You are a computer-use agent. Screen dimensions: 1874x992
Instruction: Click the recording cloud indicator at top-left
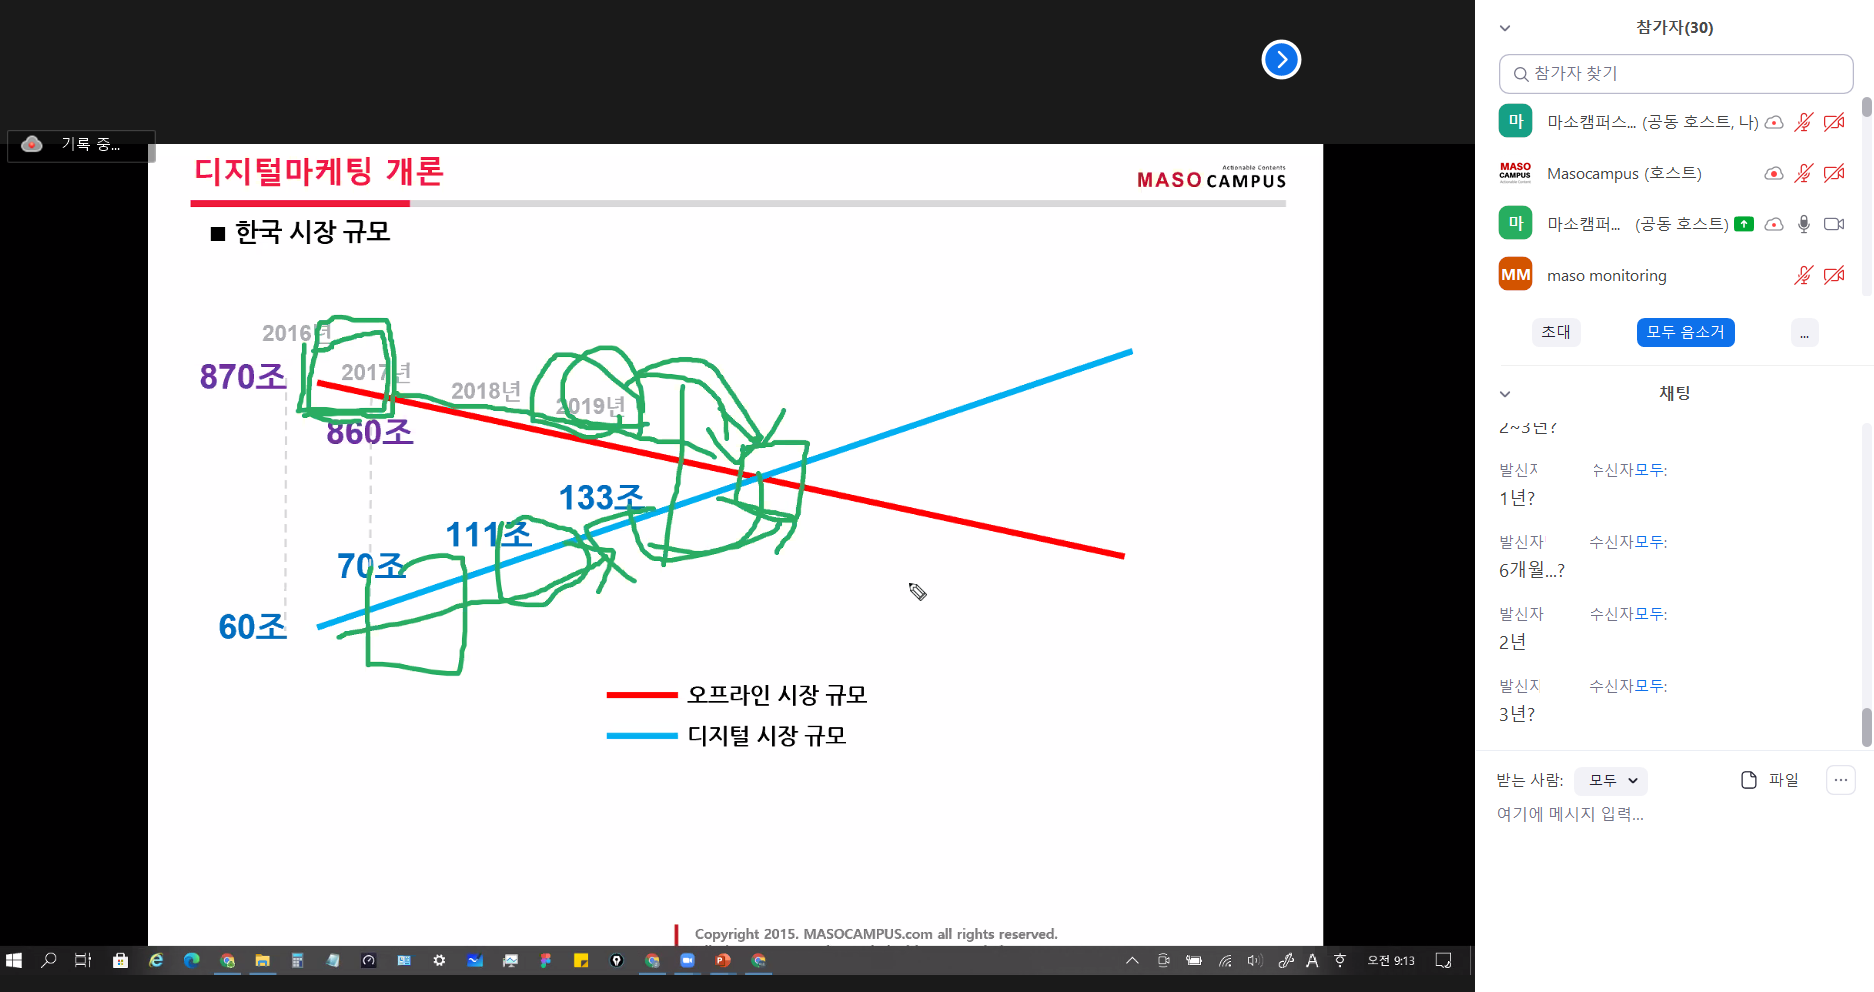tap(32, 144)
